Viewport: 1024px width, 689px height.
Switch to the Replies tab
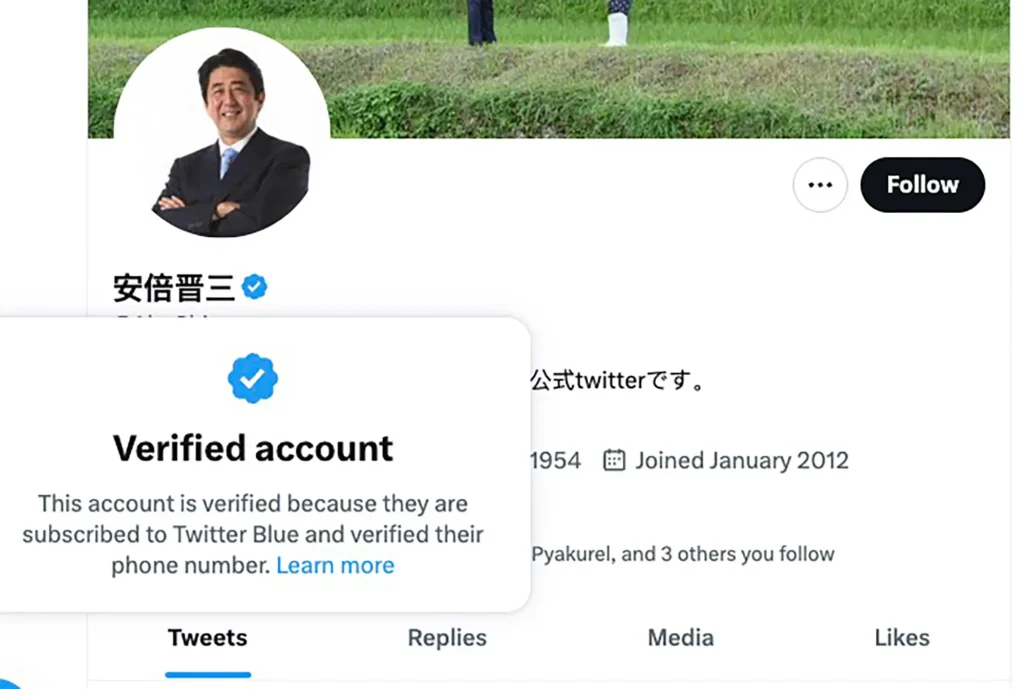pos(447,638)
